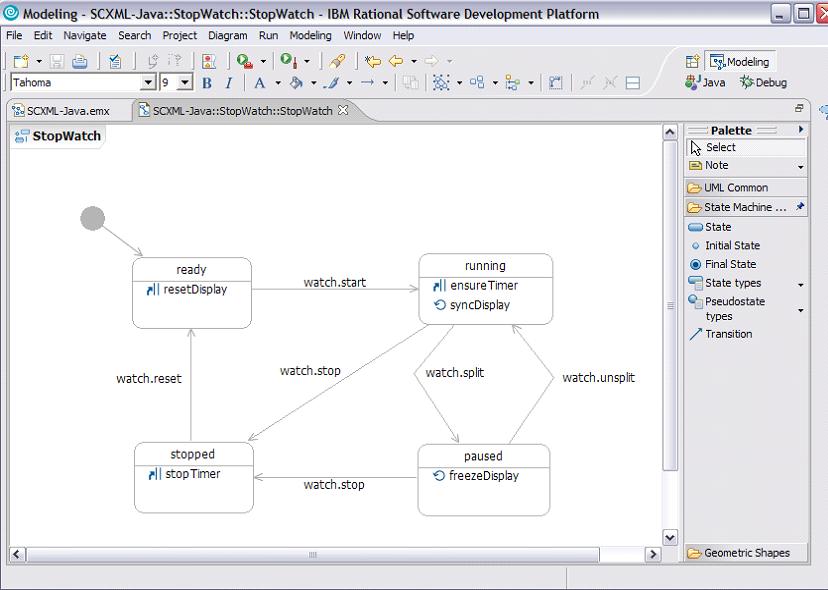Open the Geometric Shapes palette drawer

coord(746,553)
